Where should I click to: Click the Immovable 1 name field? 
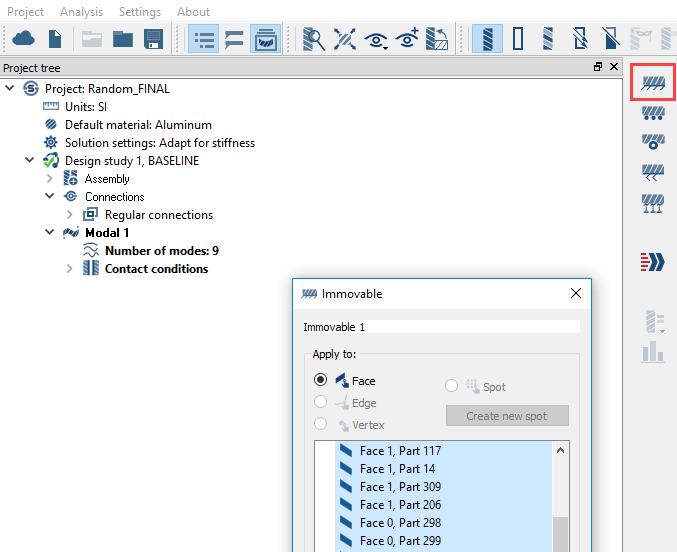441,327
